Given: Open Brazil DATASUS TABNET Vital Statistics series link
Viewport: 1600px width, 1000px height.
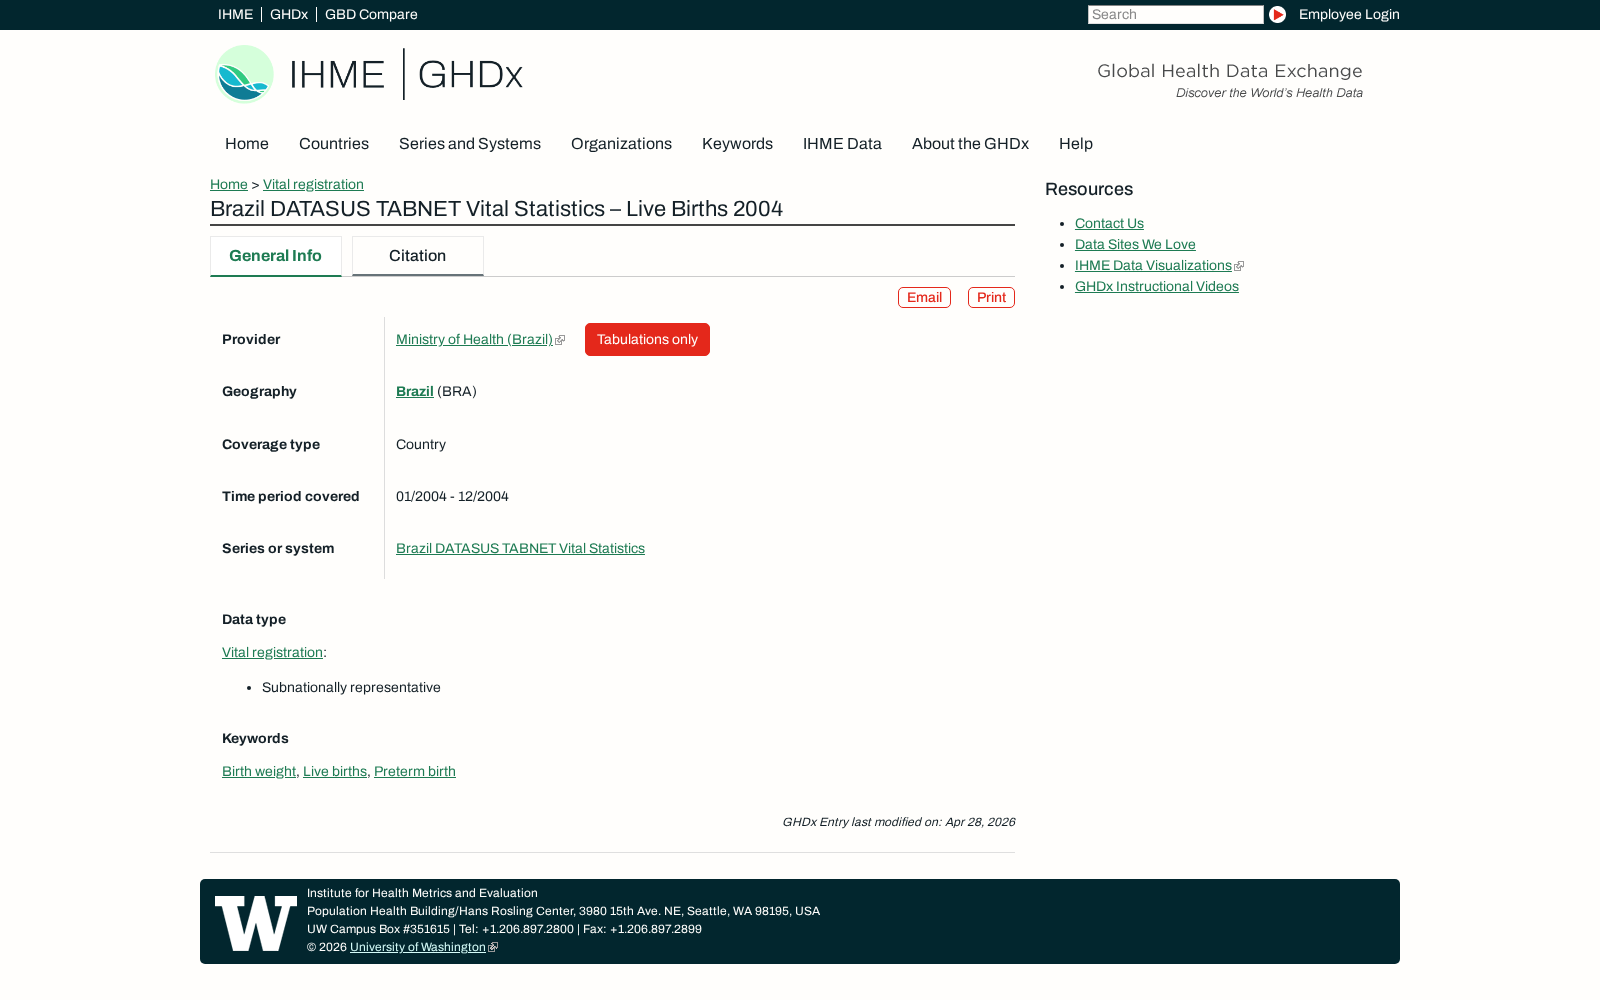Looking at the screenshot, I should pos(520,548).
